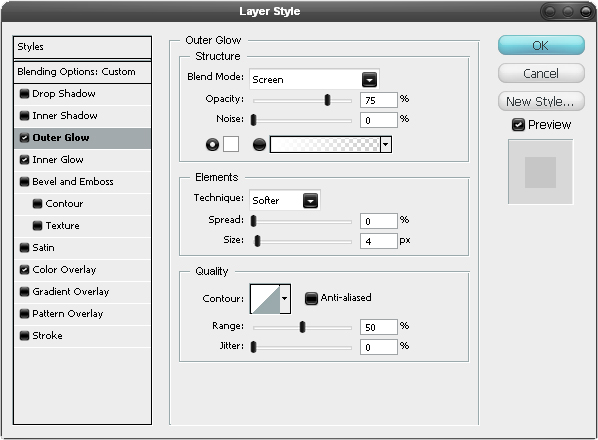
Task: Click the New Style... button
Action: (x=541, y=101)
